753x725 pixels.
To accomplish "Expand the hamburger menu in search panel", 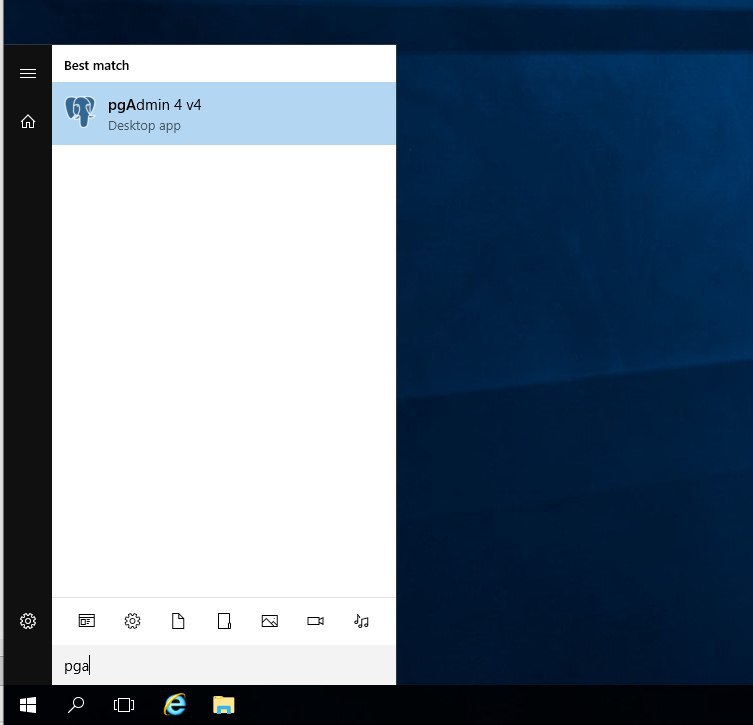I will click(28, 73).
